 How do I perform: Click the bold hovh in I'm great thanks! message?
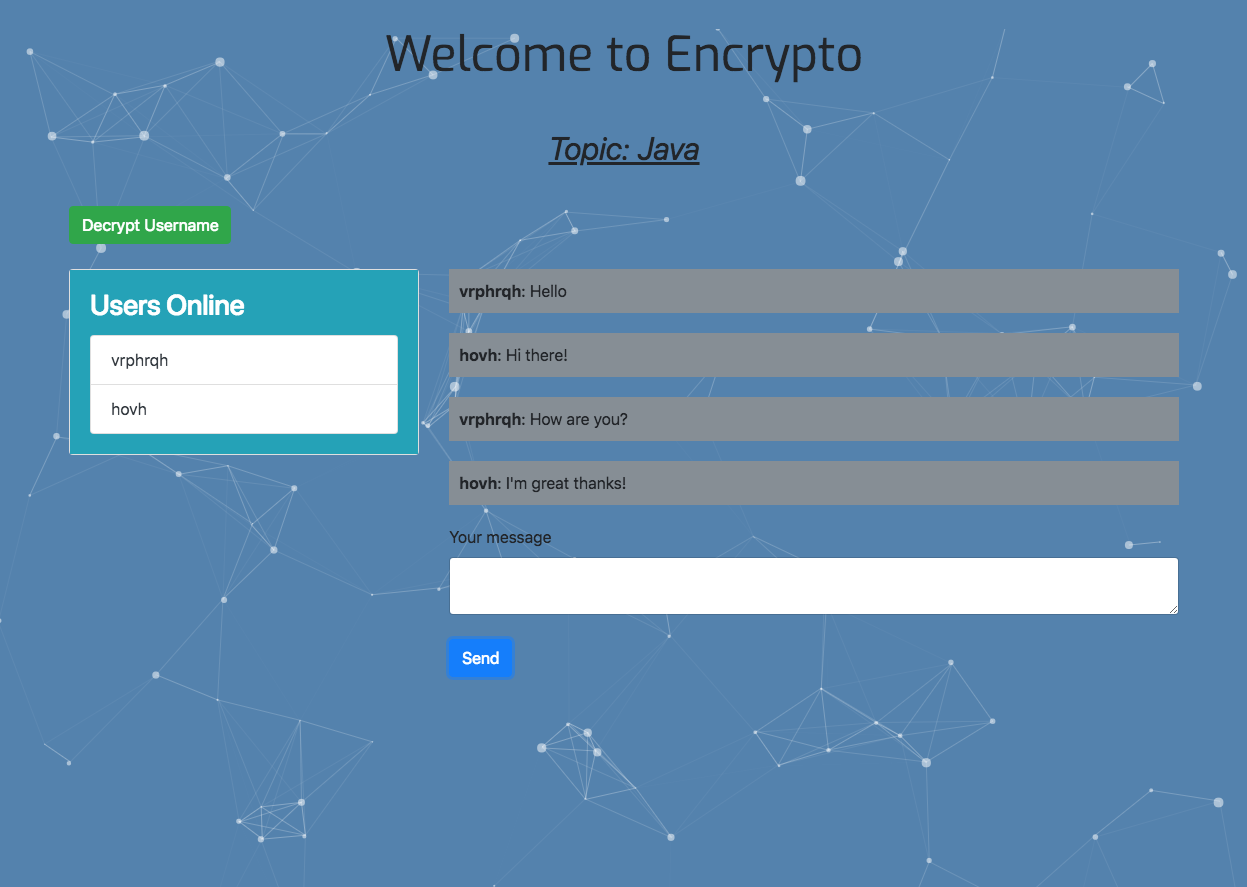tap(477, 483)
